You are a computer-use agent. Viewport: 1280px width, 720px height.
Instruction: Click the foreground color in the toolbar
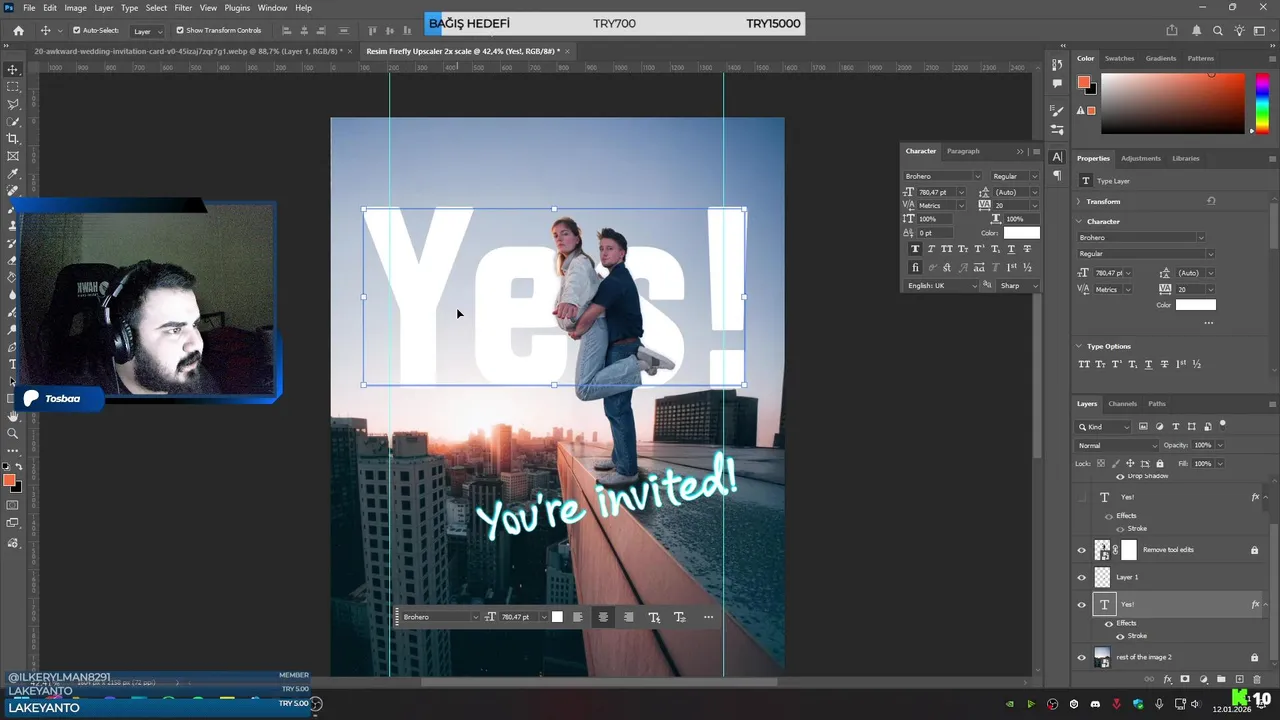9,481
